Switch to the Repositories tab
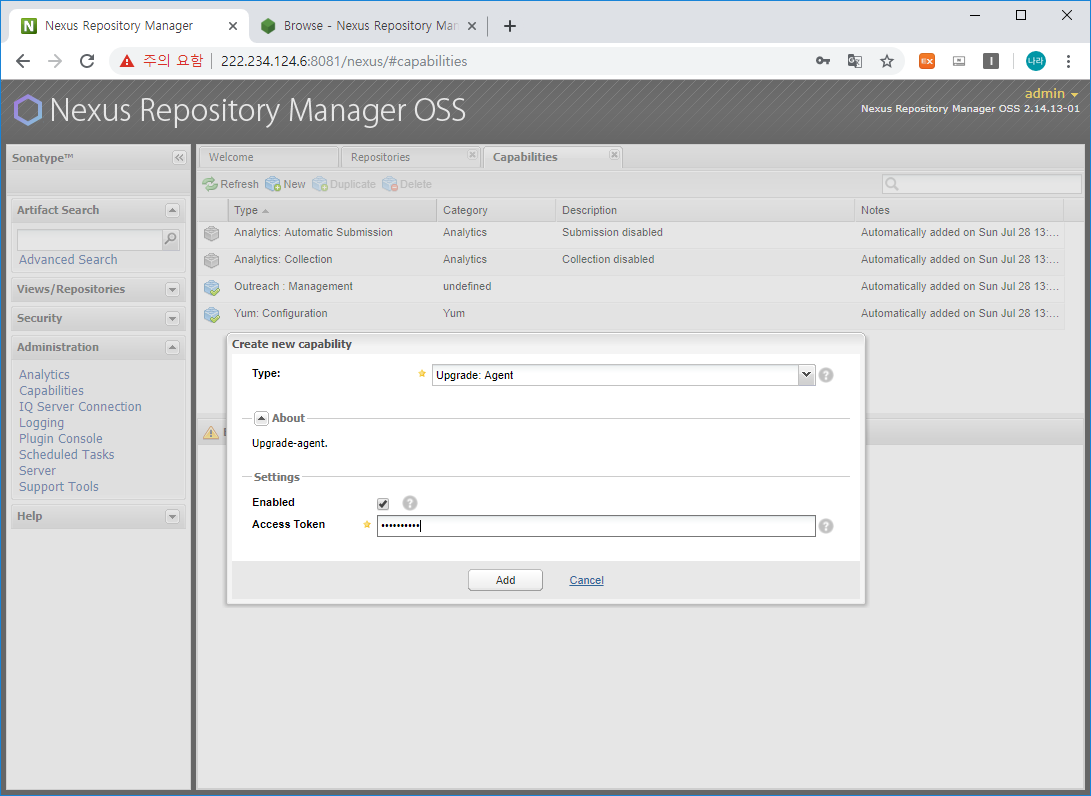This screenshot has width=1091, height=796. (411, 157)
